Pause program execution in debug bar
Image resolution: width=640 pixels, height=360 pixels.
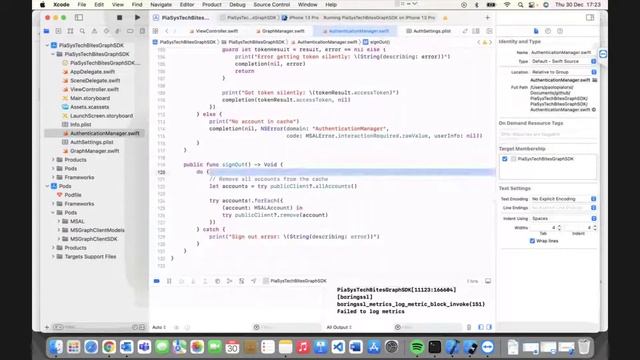click(x=169, y=281)
